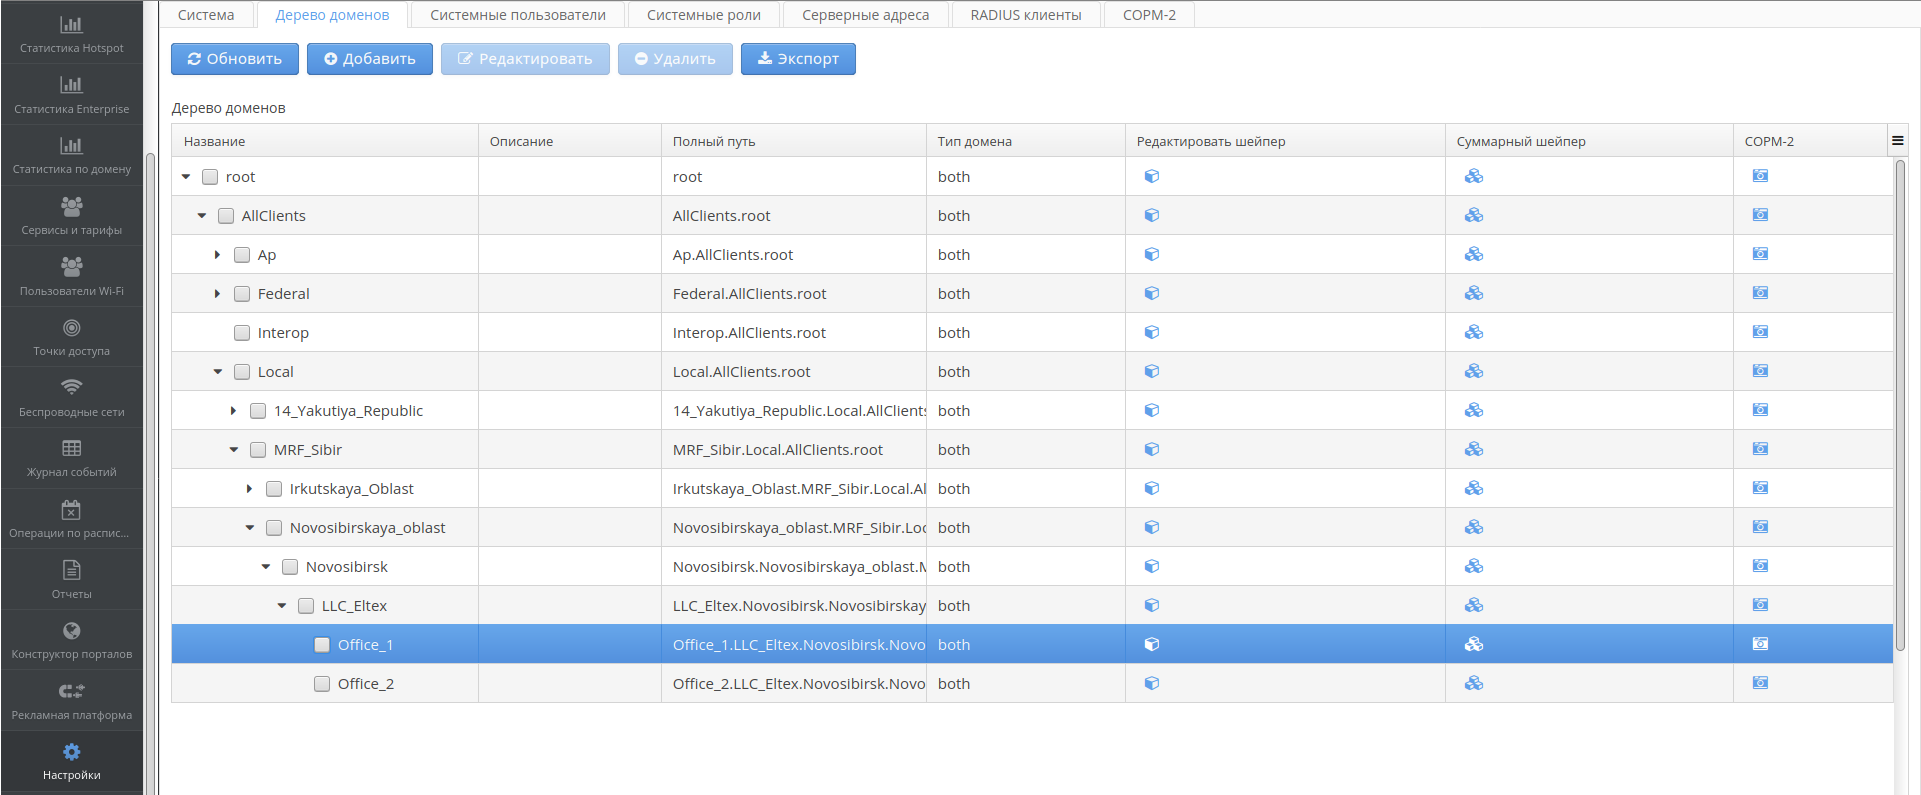1921x795 pixels.
Task: Click the table vertical scrollbar
Action: (1900, 405)
